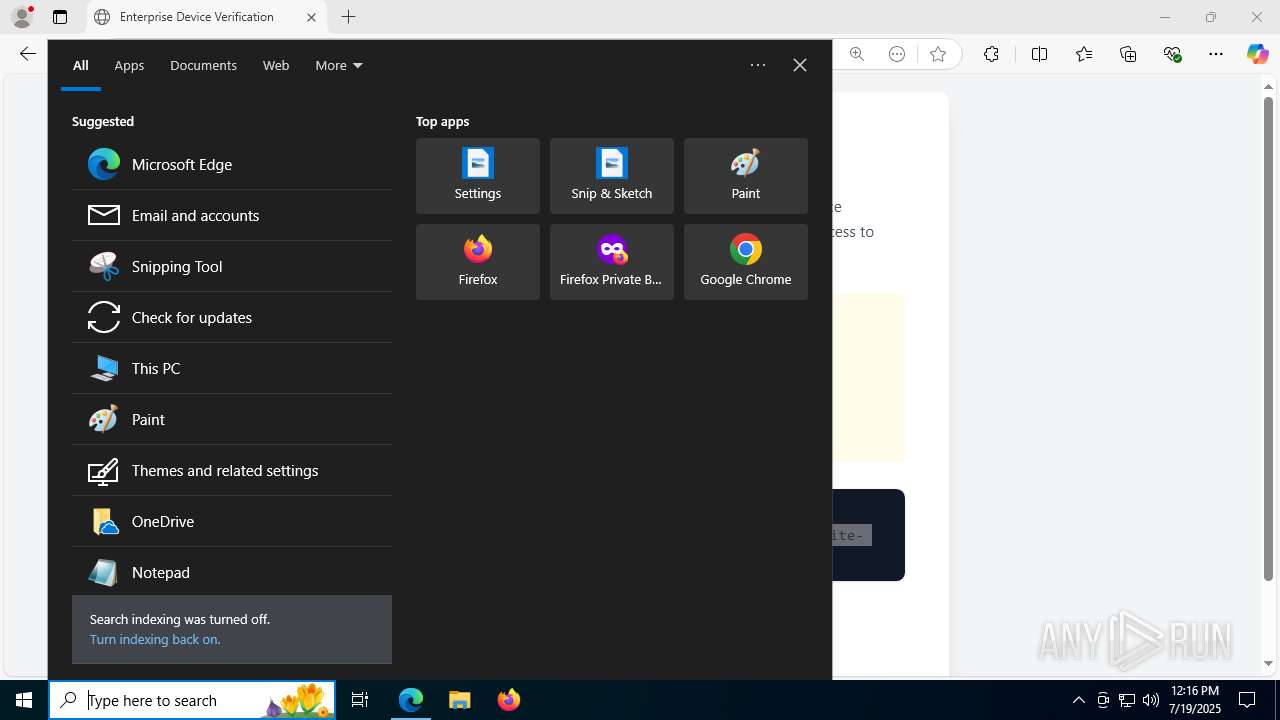
Task: Click page scrollbar down arrow
Action: 1268,663
